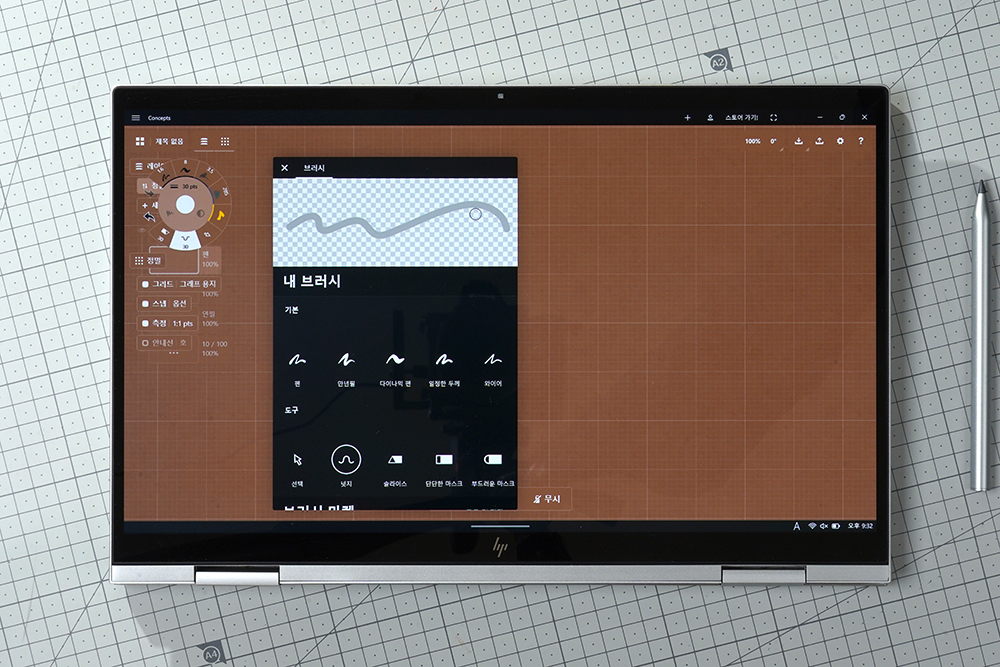The image size is (1000, 667).
Task: Click the import (download arrow) icon
Action: [x=798, y=141]
